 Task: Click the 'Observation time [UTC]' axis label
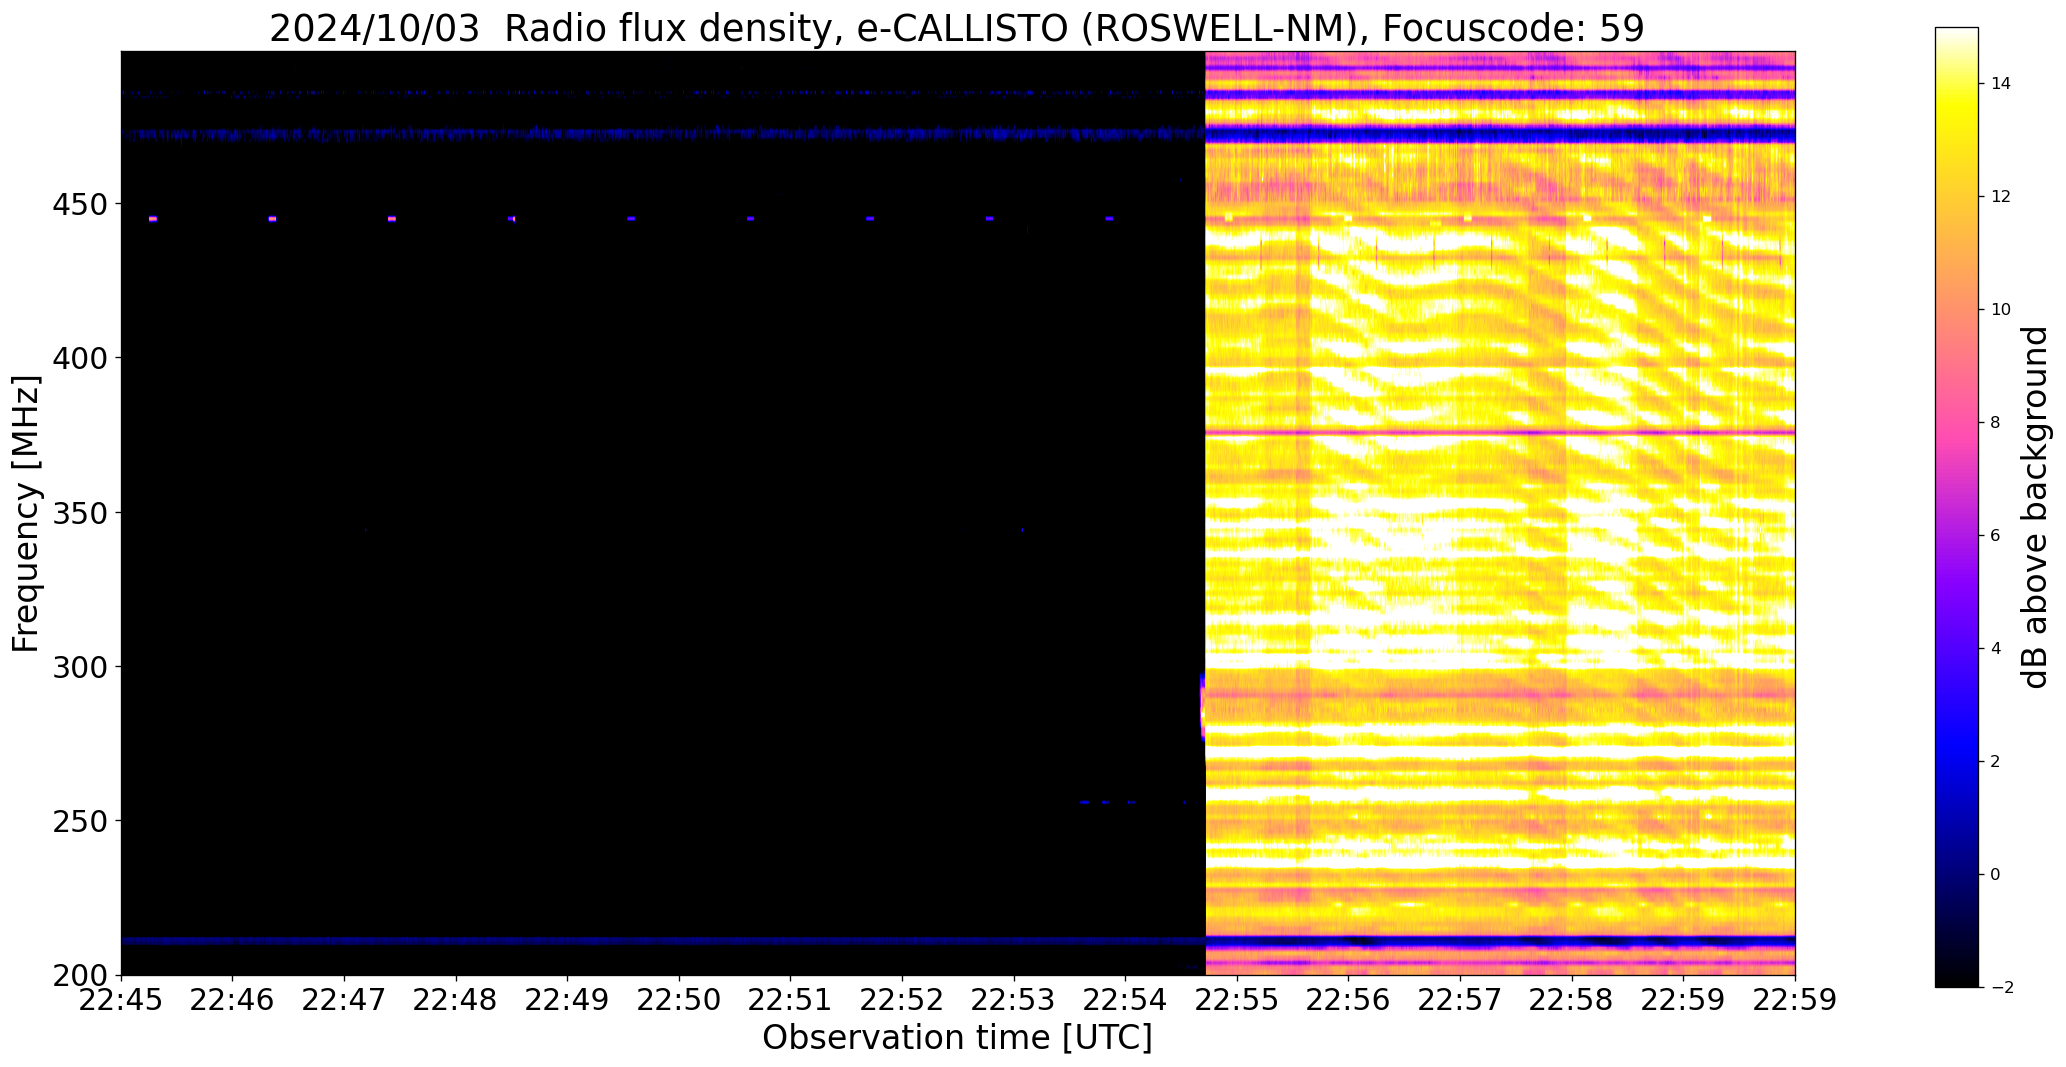pos(957,1037)
